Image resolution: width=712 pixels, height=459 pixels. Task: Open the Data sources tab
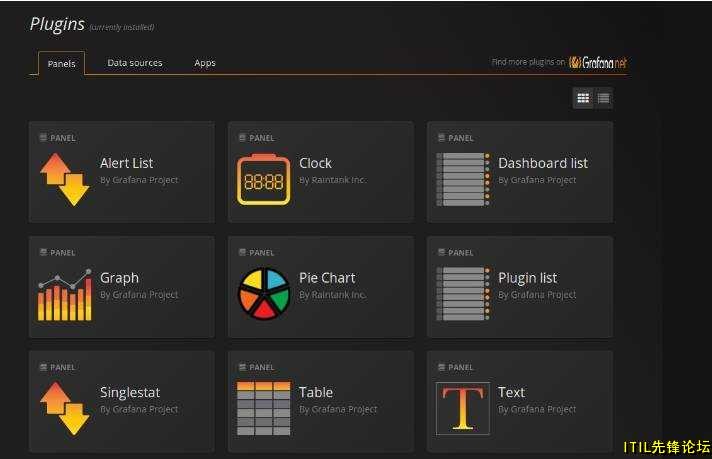click(x=135, y=63)
